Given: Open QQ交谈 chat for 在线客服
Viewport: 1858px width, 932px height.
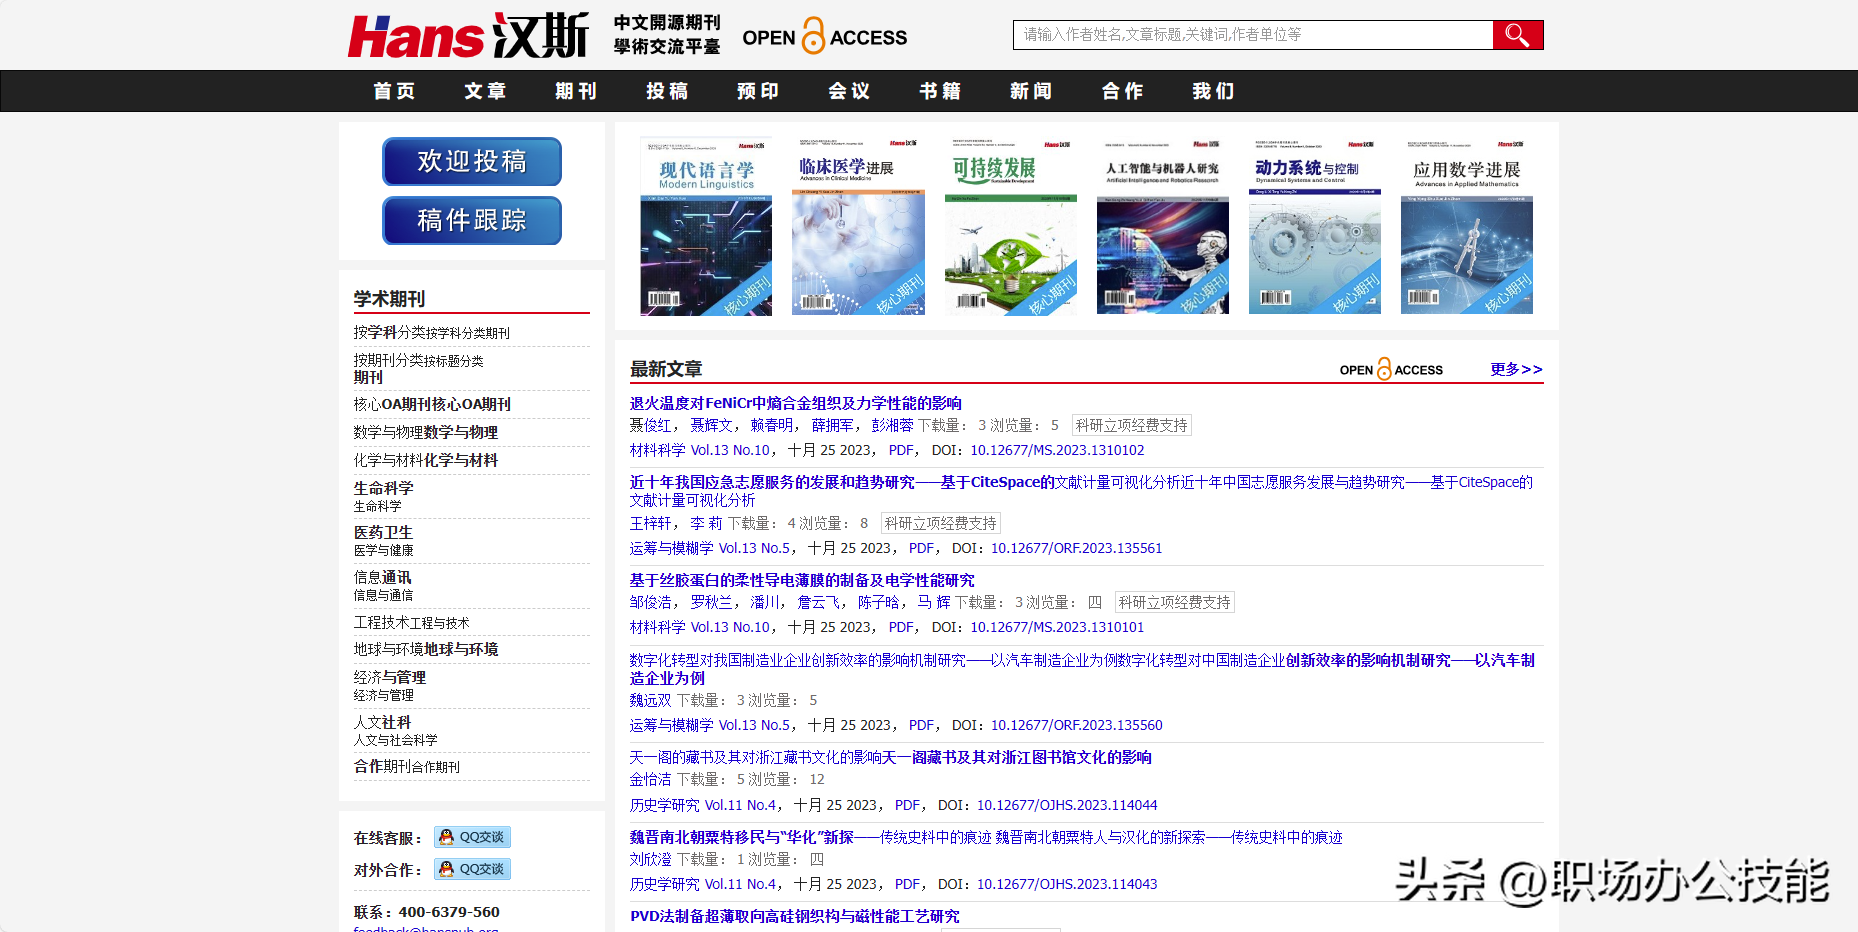Looking at the screenshot, I should 472,837.
